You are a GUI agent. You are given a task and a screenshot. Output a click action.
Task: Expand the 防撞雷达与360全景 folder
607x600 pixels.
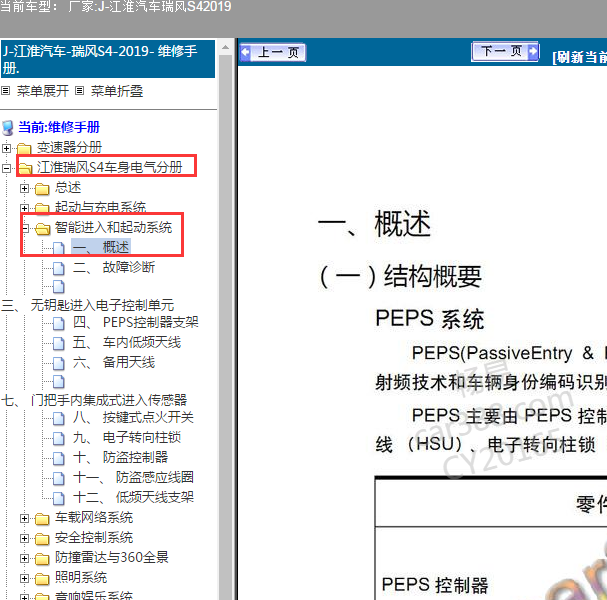click(24, 558)
